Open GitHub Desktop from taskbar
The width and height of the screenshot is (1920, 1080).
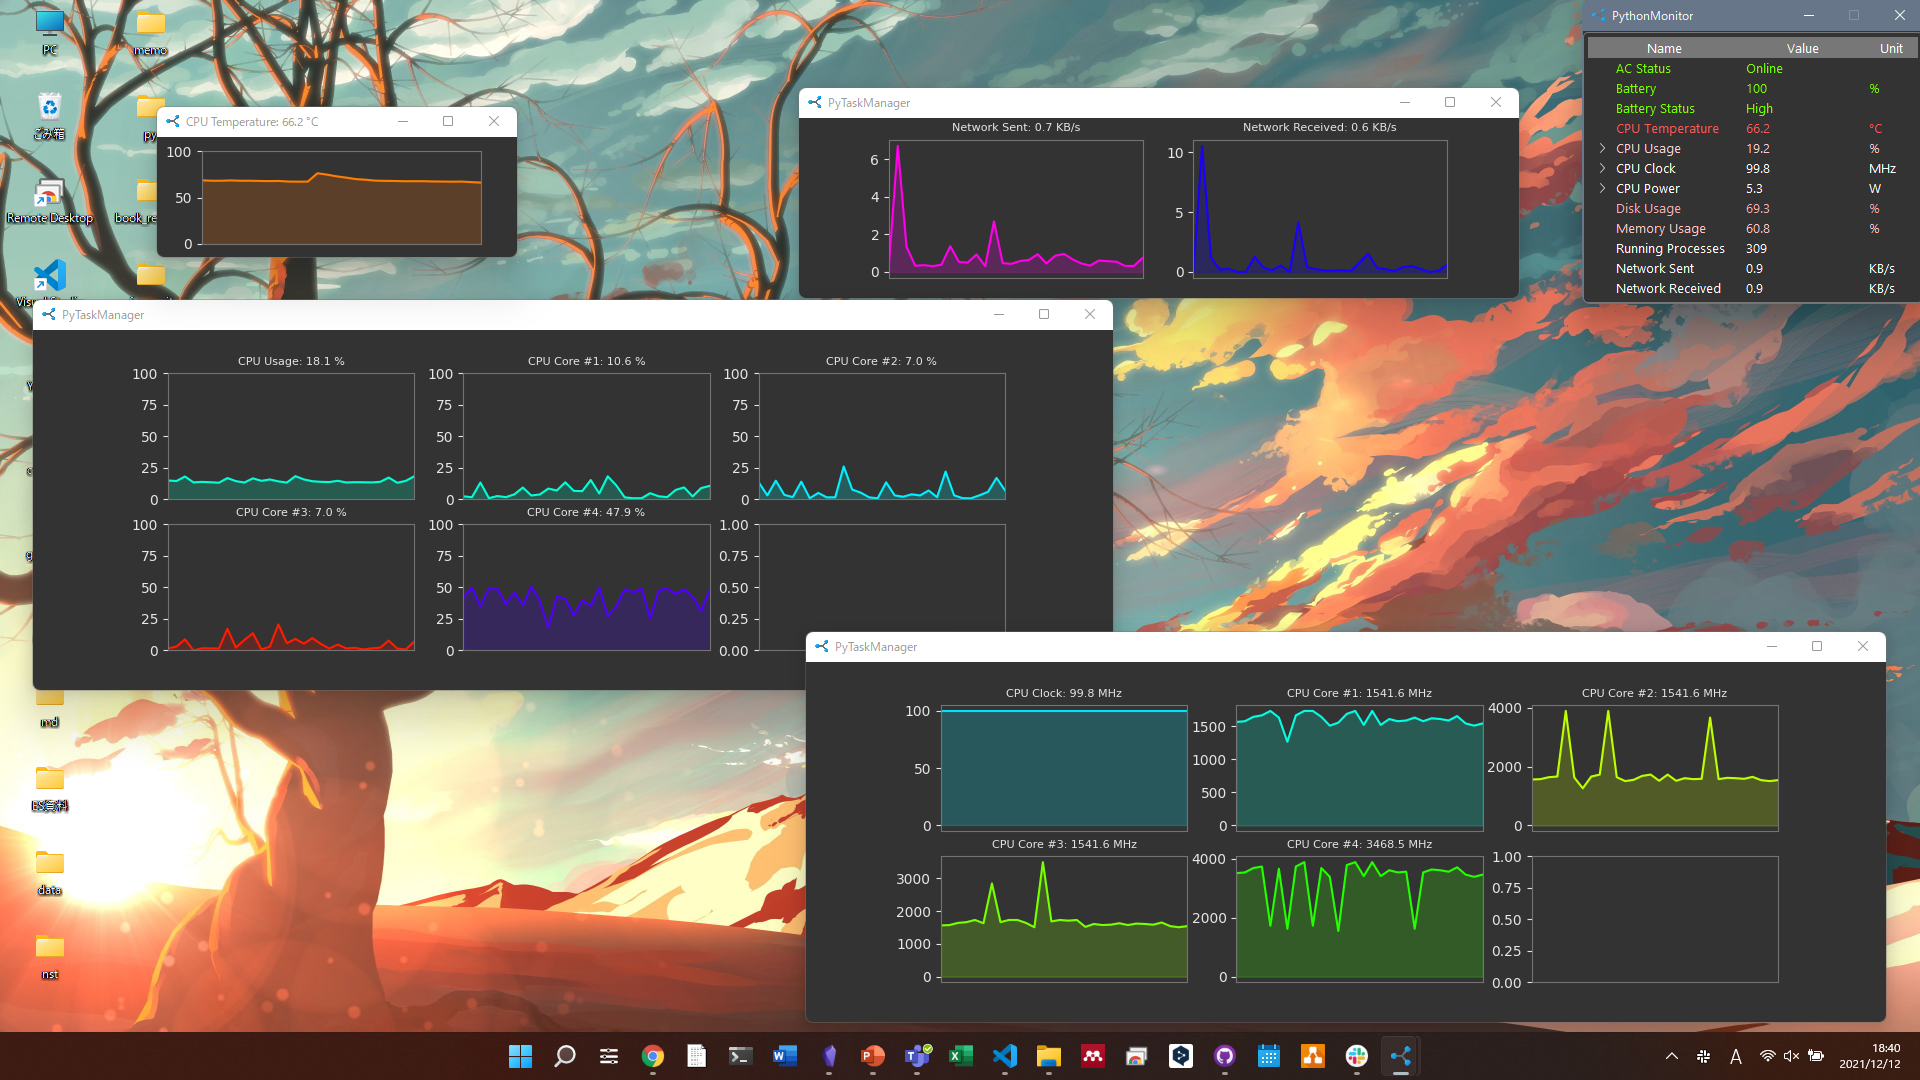coord(1225,1056)
